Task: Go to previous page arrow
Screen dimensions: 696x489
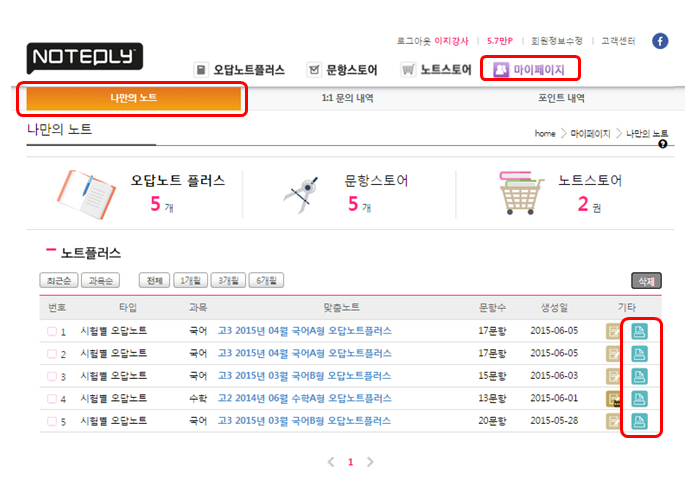Action: 331,462
